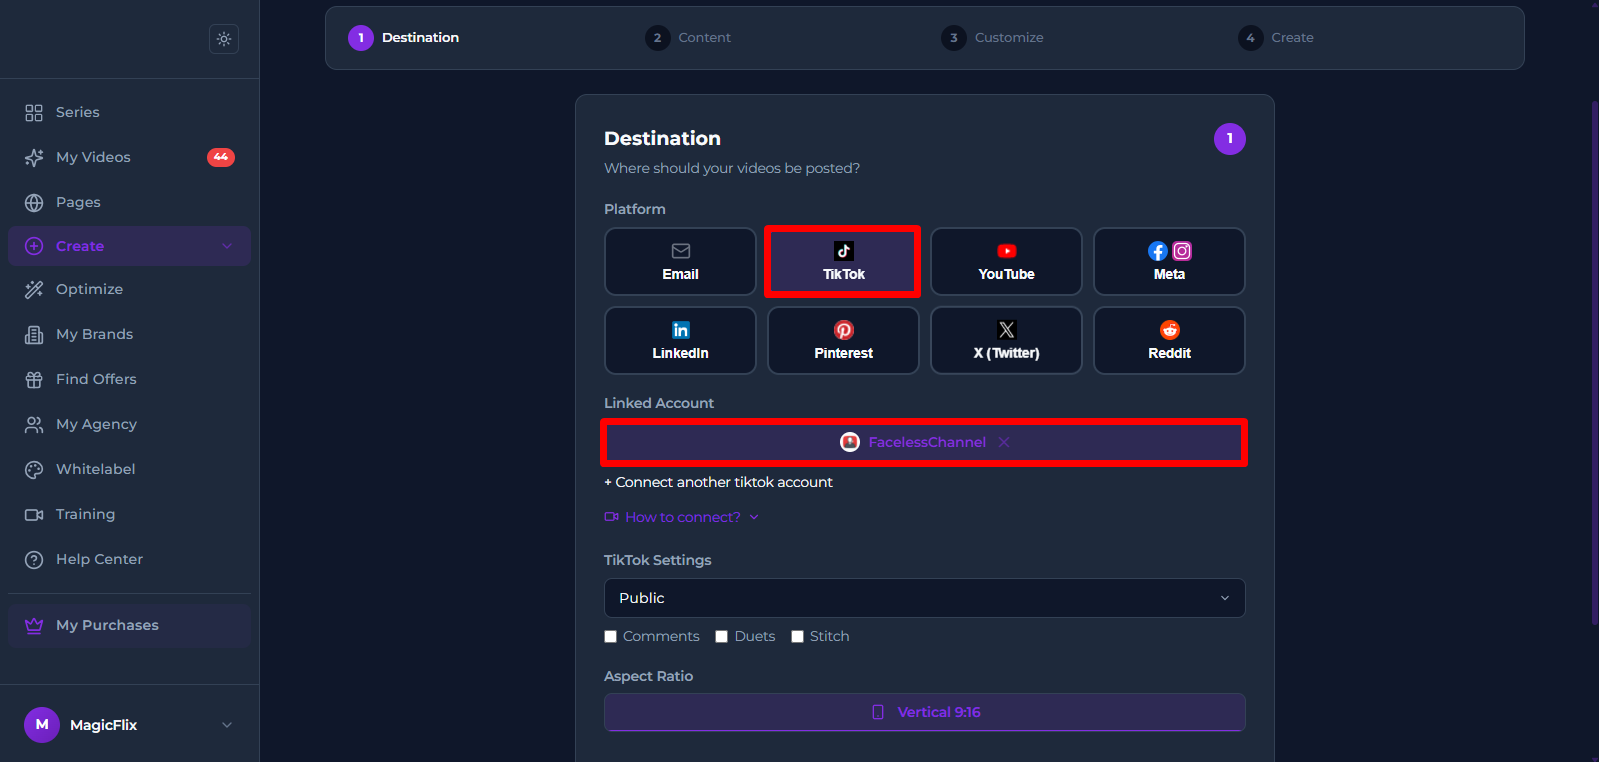Click the Series grid icon in sidebar
1599x762 pixels.
tap(34, 113)
